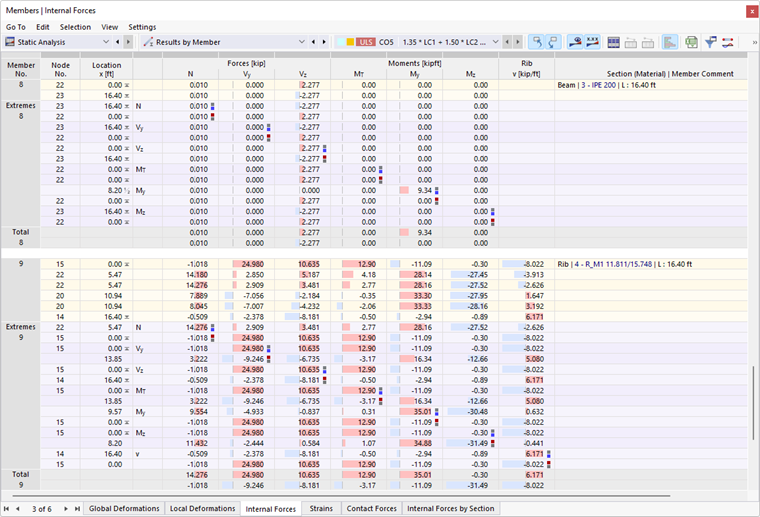Expand the toolbar overflow chevron
This screenshot has height=517, width=760.
pyautogui.click(x=754, y=42)
